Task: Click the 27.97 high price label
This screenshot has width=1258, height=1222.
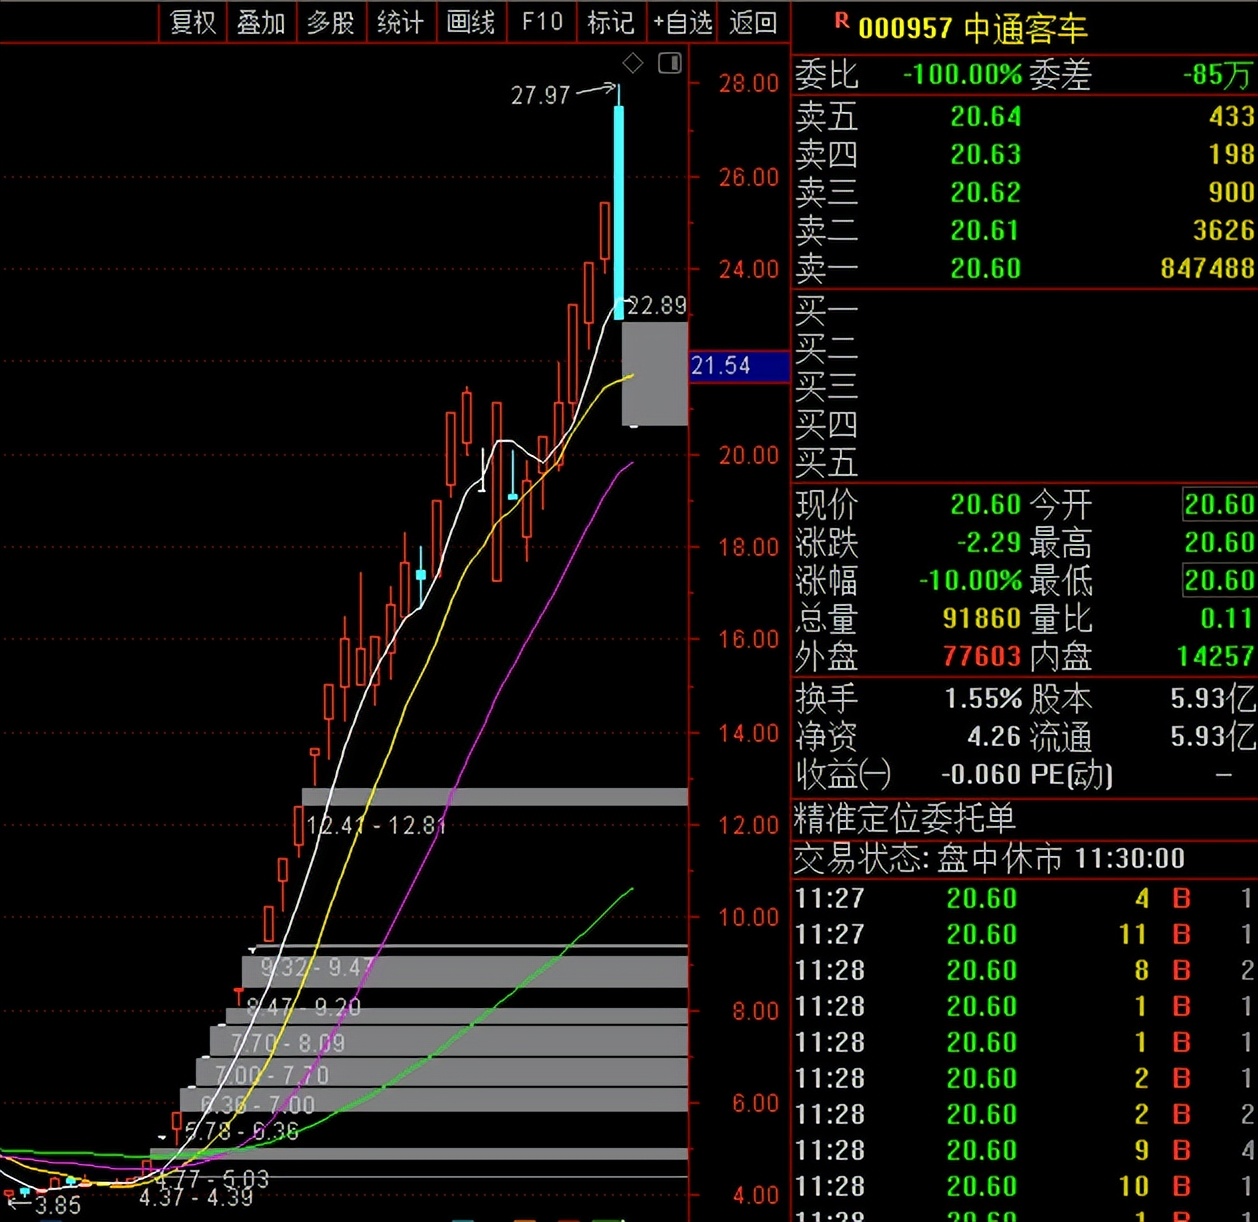Action: 540,95
